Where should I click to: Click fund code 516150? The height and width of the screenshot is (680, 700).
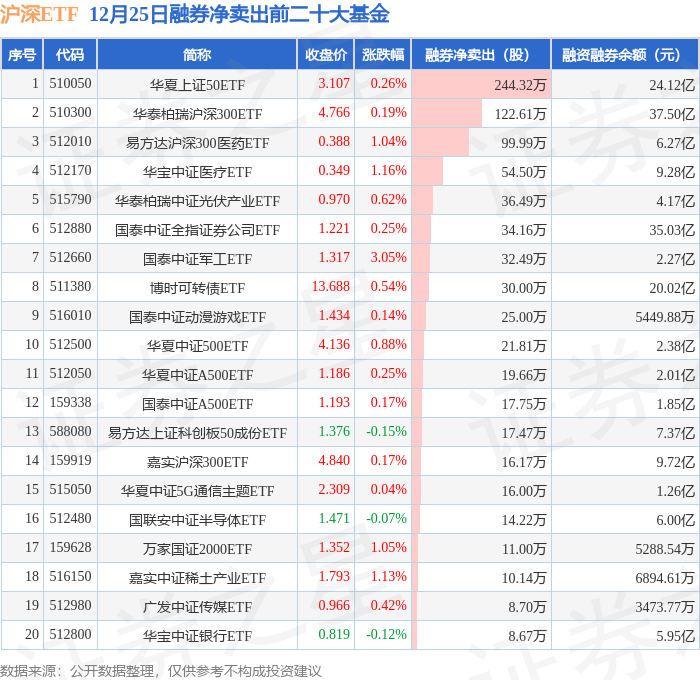70,576
